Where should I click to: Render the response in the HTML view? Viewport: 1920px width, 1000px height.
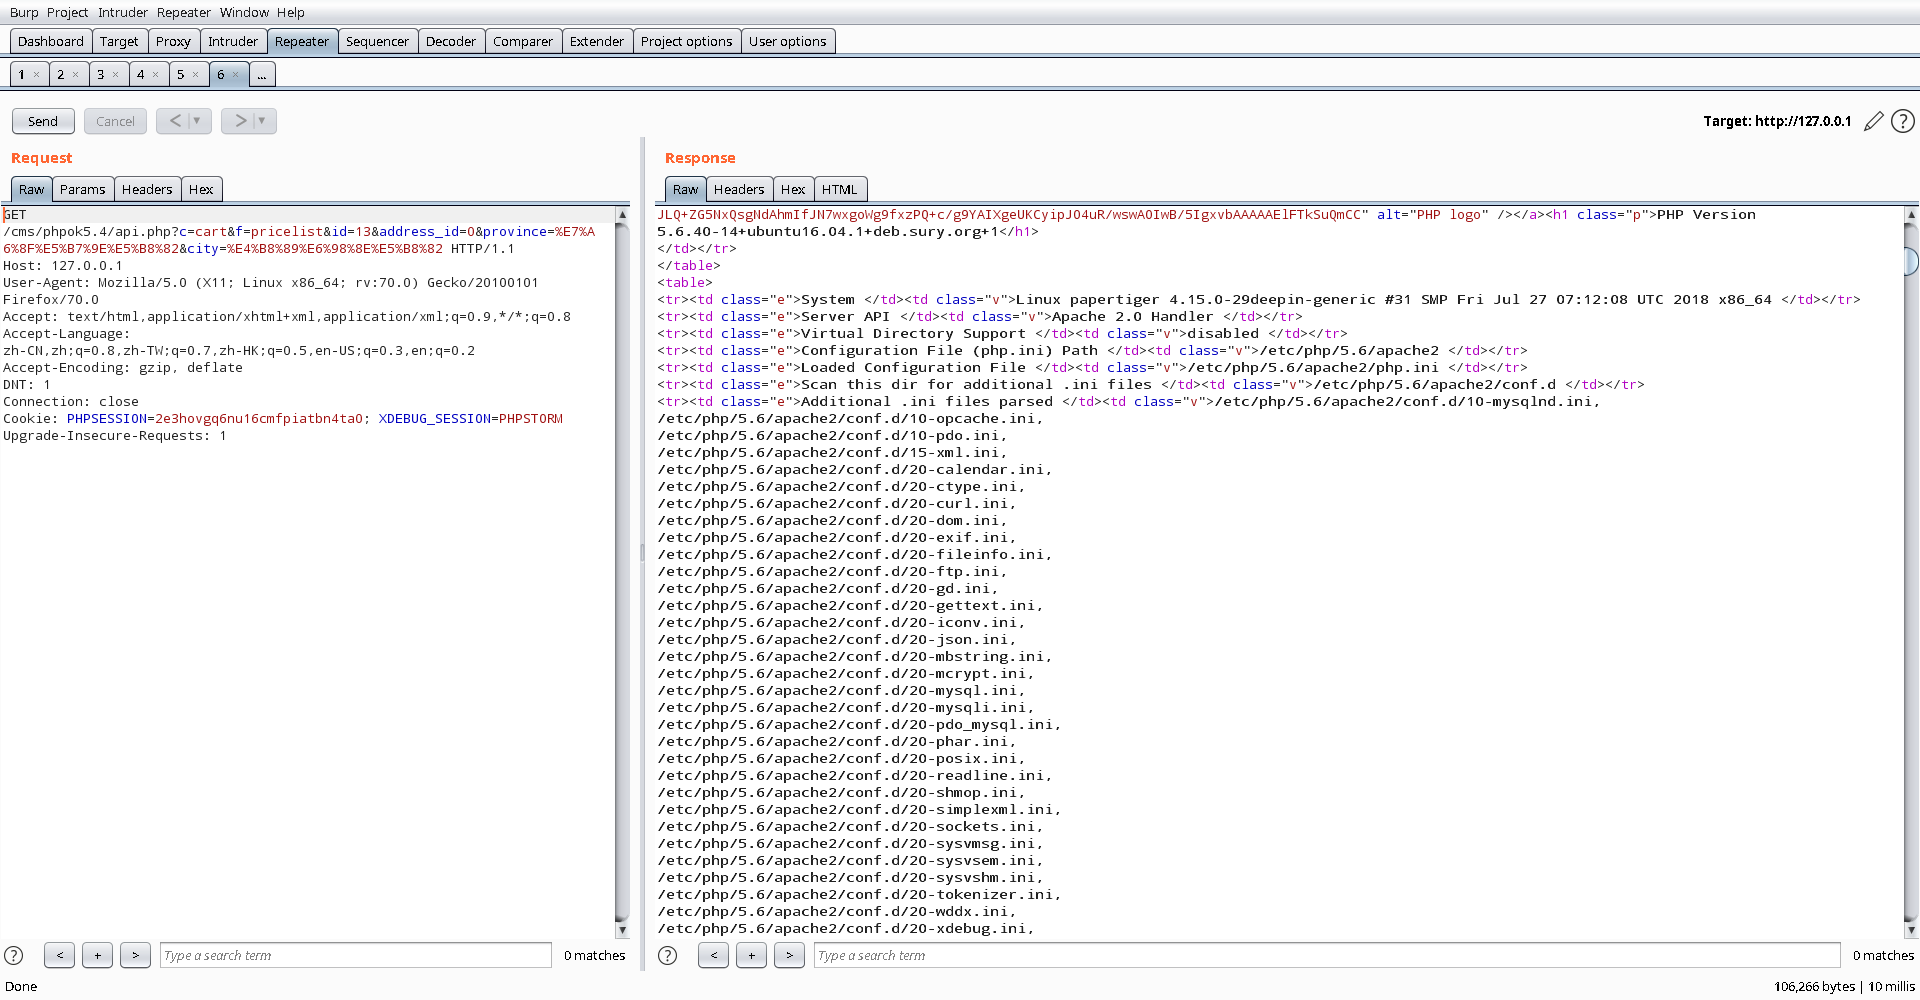click(840, 189)
